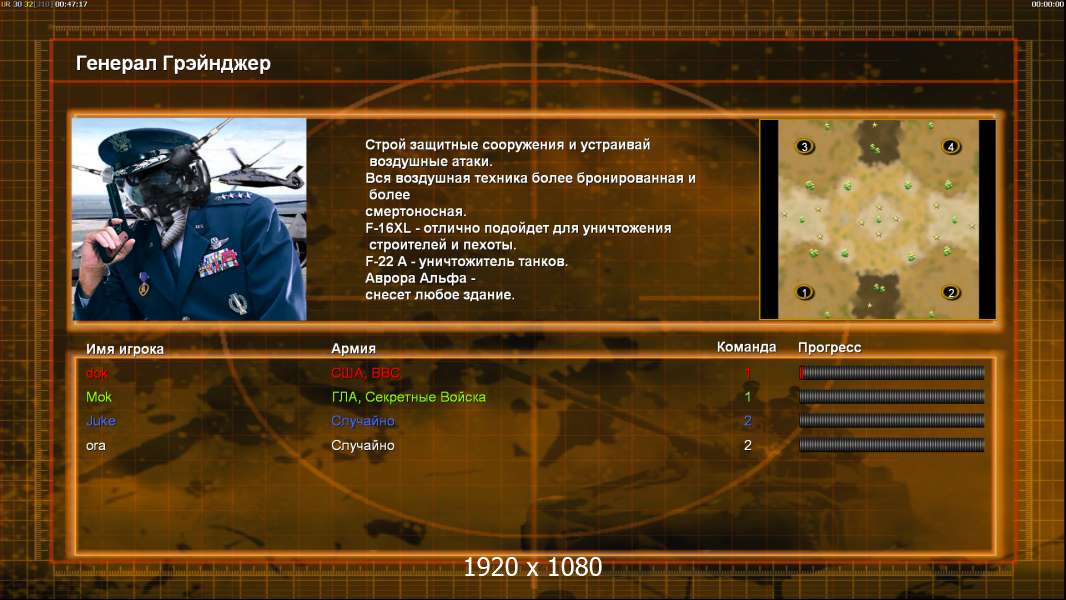The height and width of the screenshot is (600, 1066).
Task: Click player name 'ora'
Action: pyautogui.click(x=96, y=446)
